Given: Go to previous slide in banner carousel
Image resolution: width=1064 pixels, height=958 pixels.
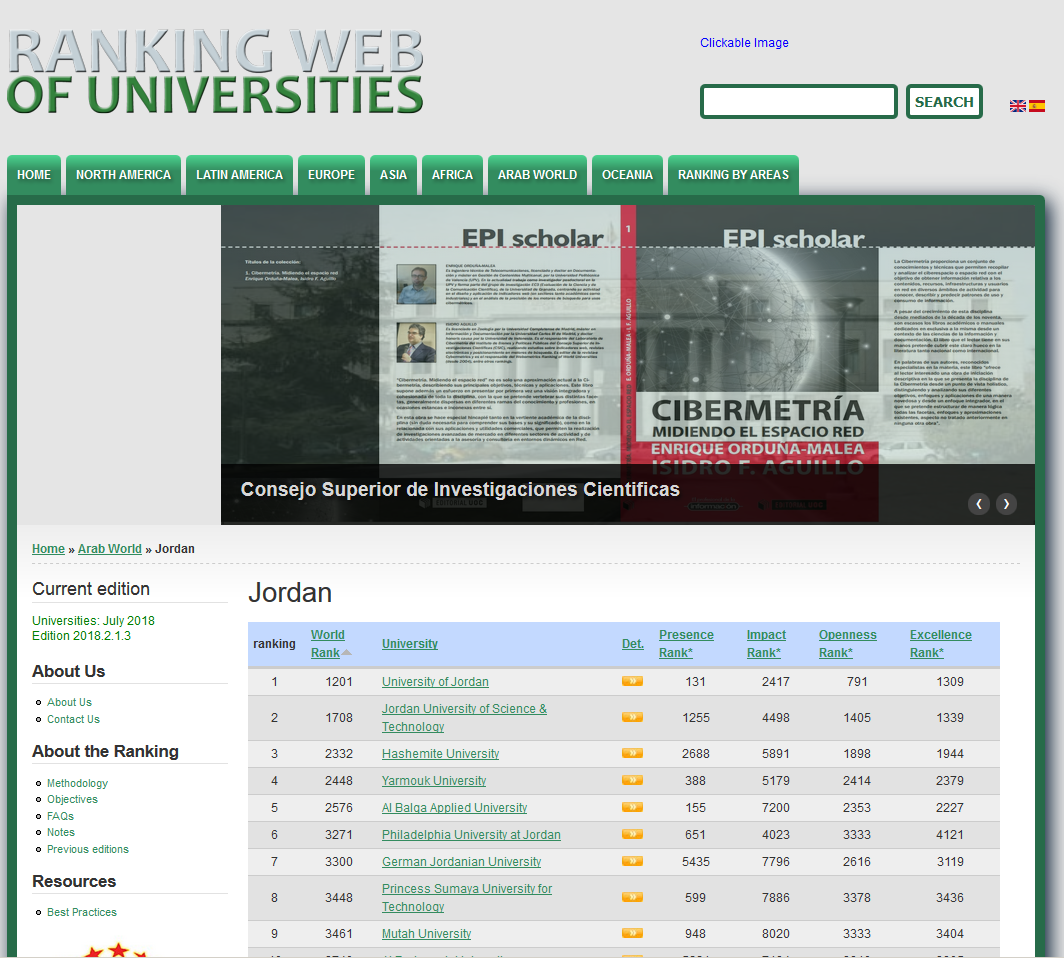Looking at the screenshot, I should (x=979, y=503).
